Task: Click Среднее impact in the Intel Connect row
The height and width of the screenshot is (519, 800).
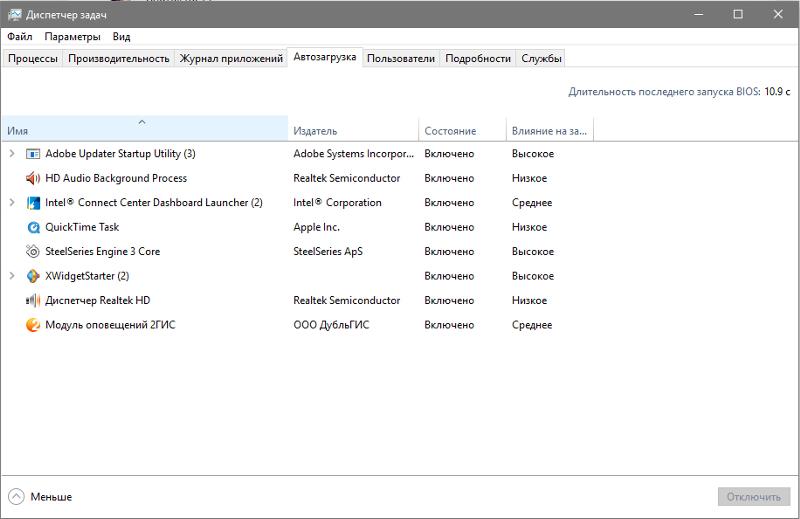Action: (532, 203)
